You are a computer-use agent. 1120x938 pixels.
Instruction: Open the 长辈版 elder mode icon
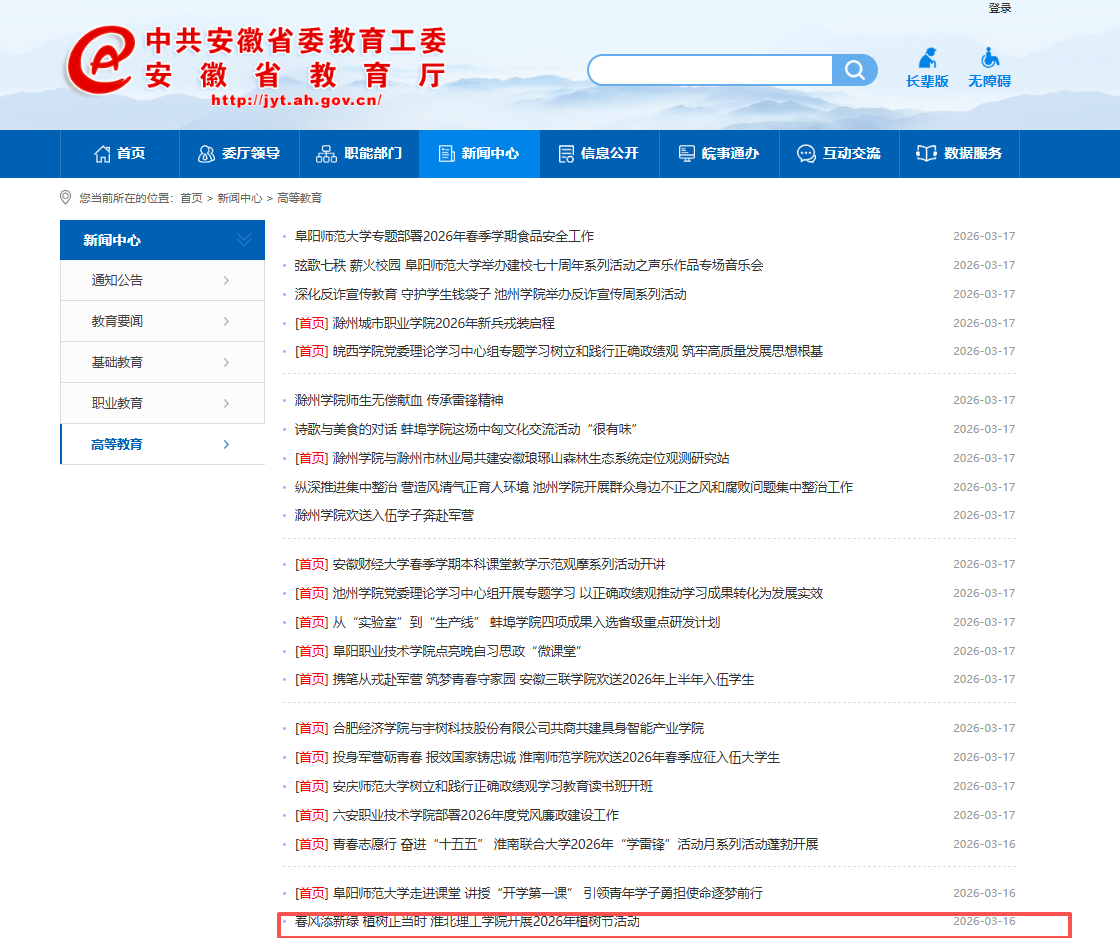pos(927,60)
